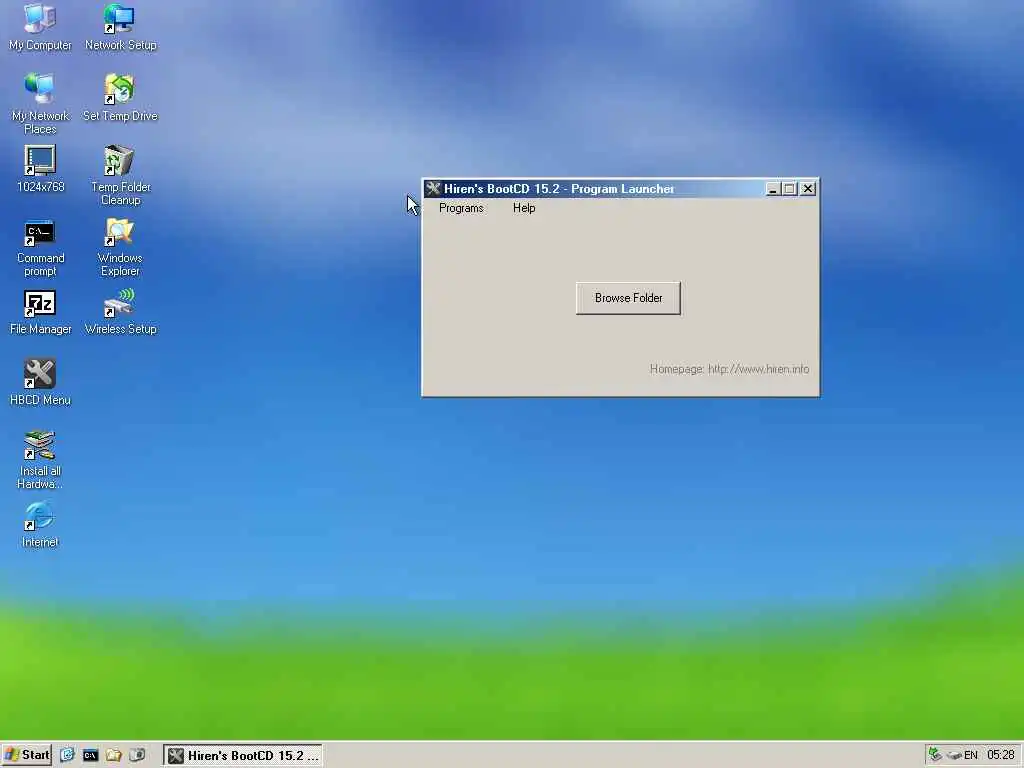Screen dimensions: 1024x768
Task: Open the folder quick launch icon
Action: click(x=114, y=755)
